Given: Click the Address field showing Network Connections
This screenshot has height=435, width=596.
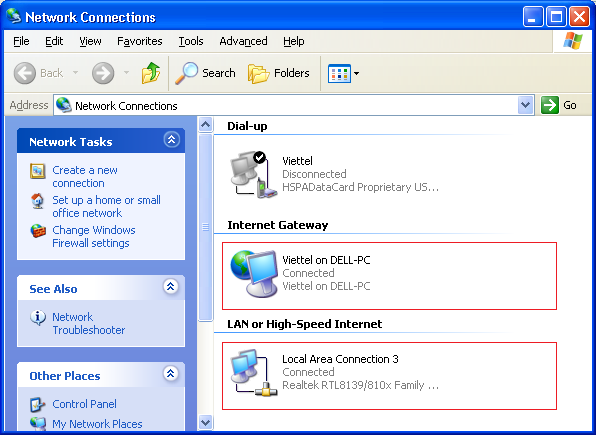Looking at the screenshot, I should tap(293, 105).
